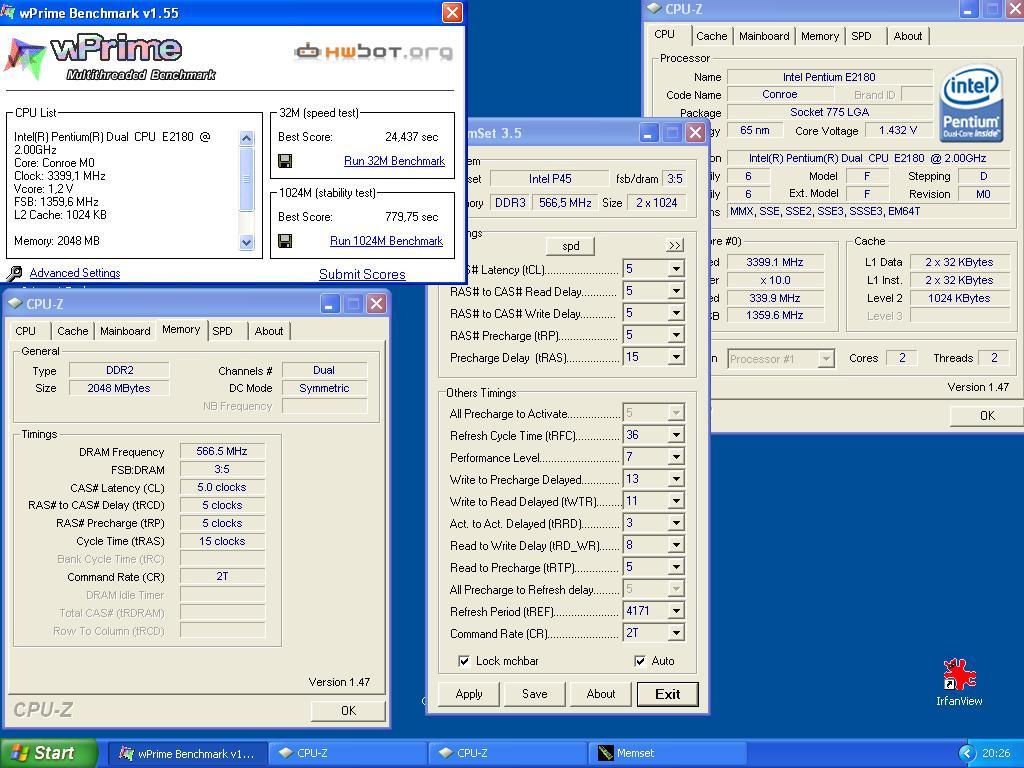
Task: Click Save in MemSet
Action: coord(534,694)
